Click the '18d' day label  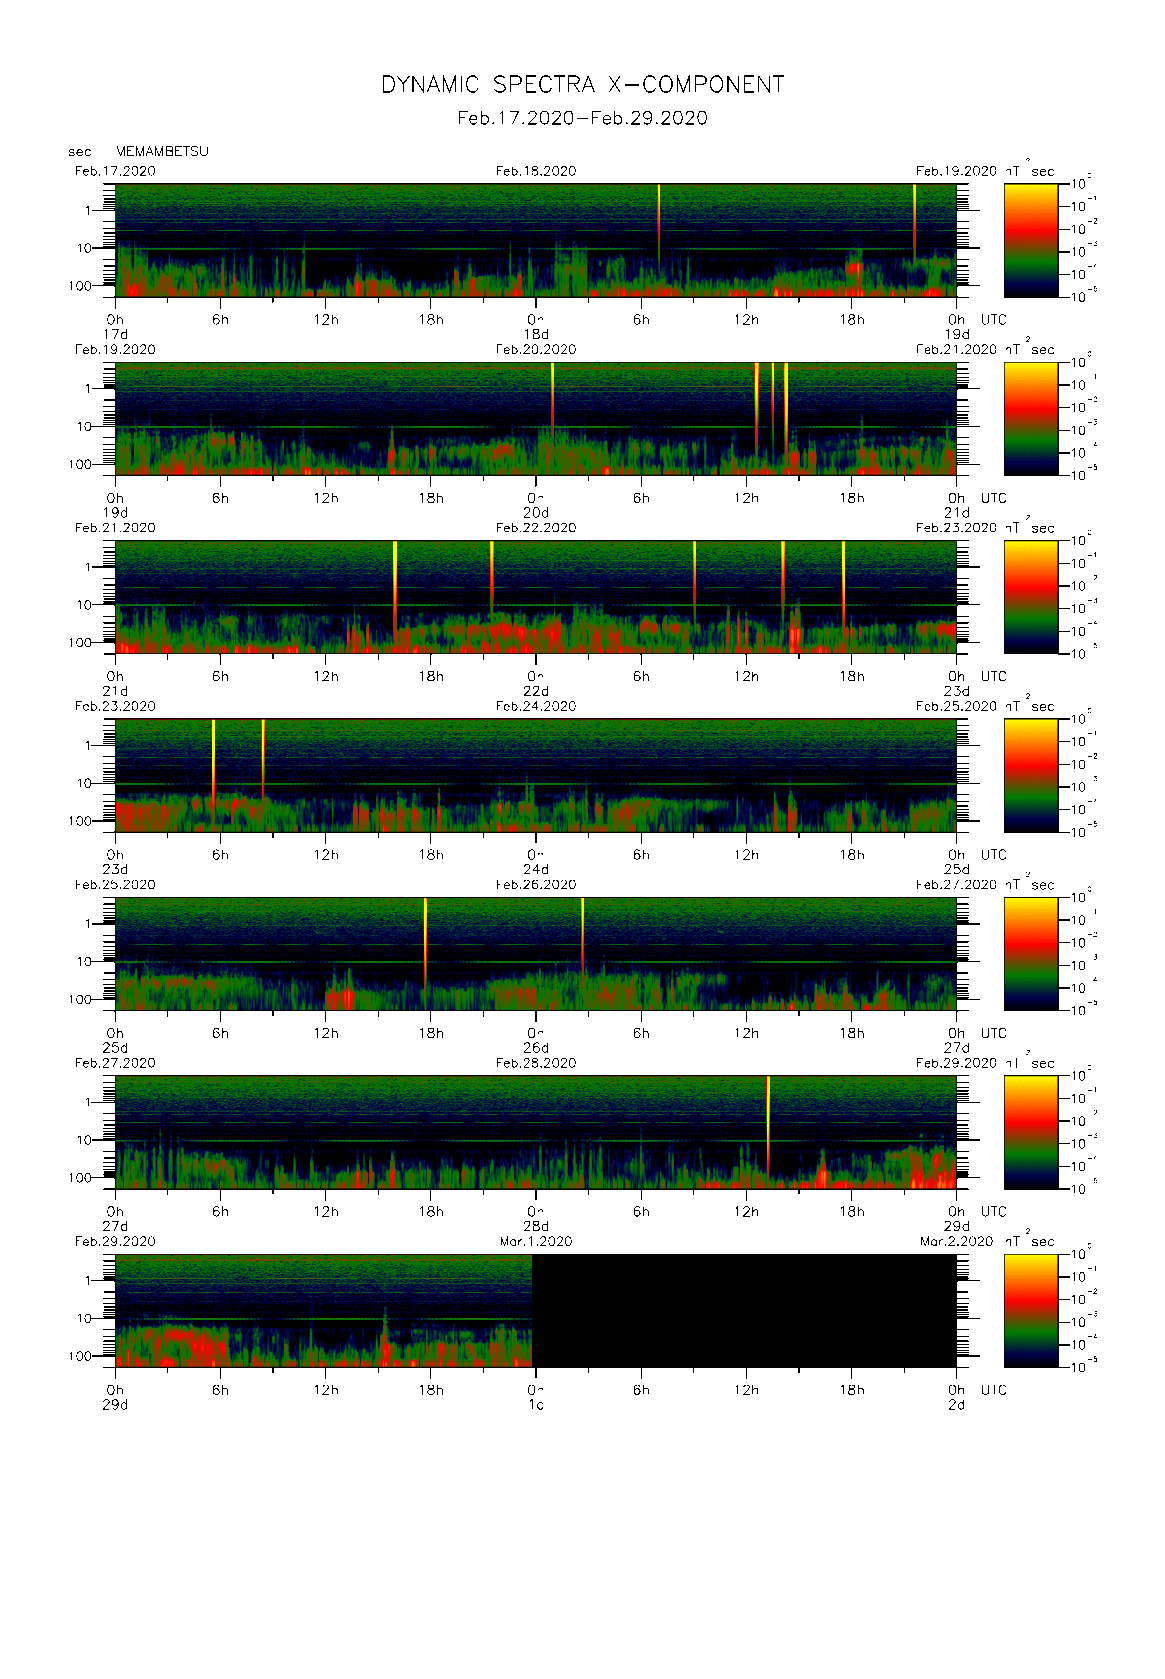click(x=536, y=334)
